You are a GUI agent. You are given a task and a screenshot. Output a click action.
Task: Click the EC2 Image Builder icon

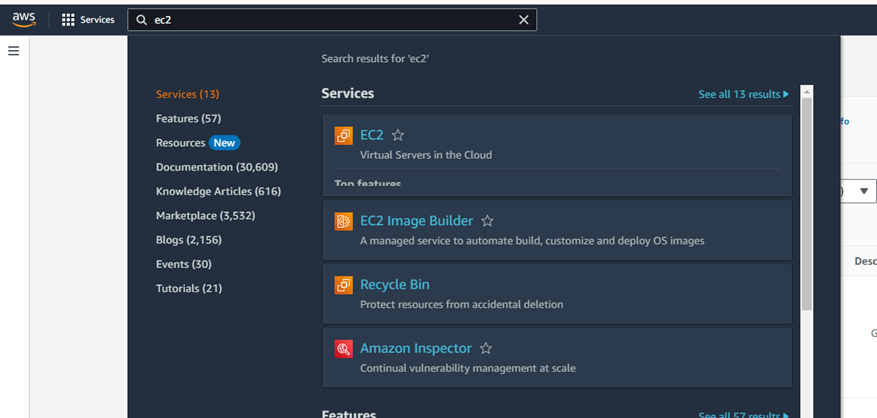(343, 222)
